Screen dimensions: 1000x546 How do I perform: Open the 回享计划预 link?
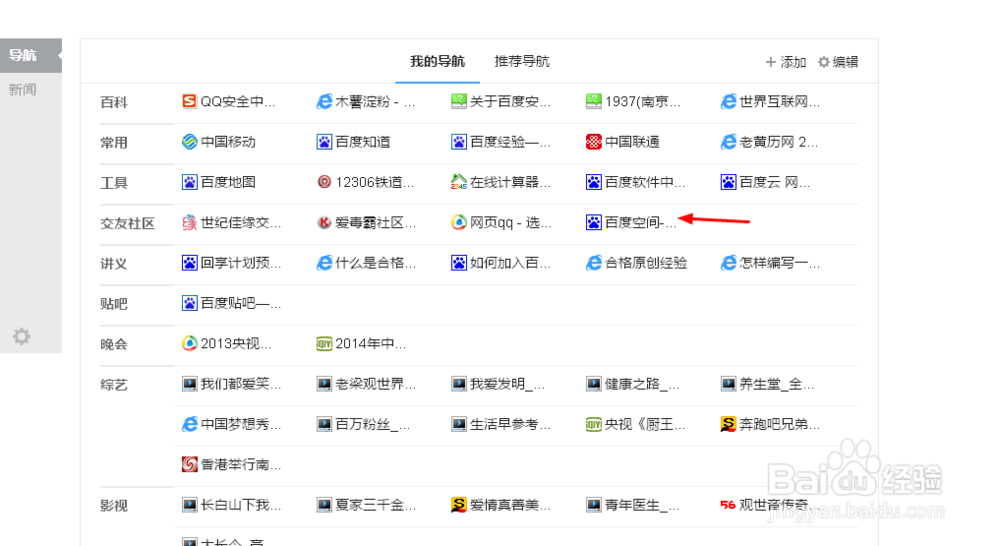point(240,263)
